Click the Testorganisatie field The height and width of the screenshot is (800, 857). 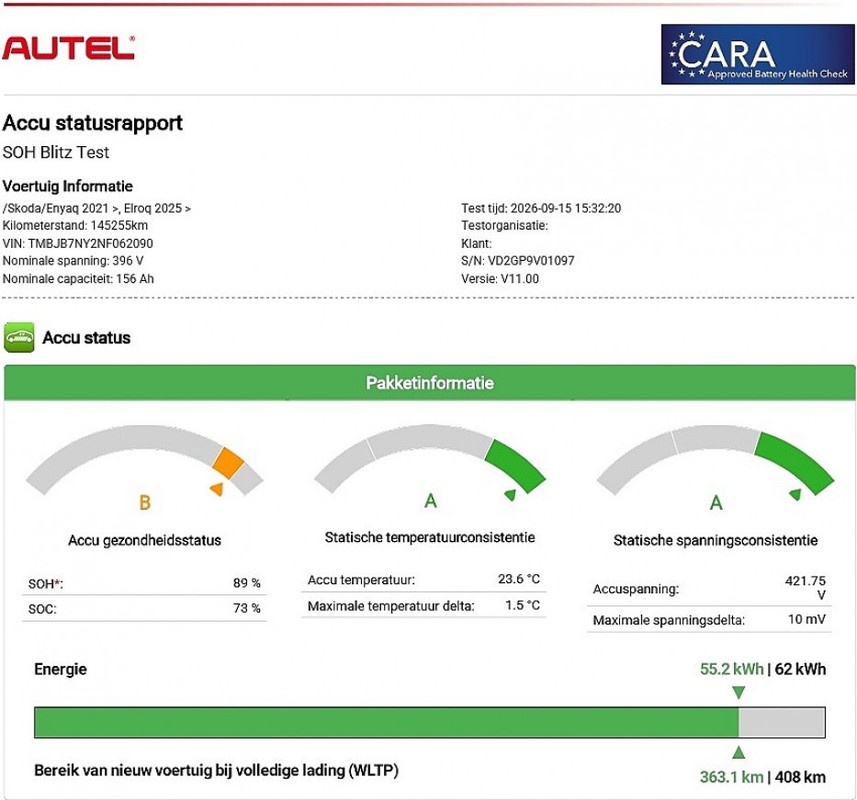(x=504, y=226)
